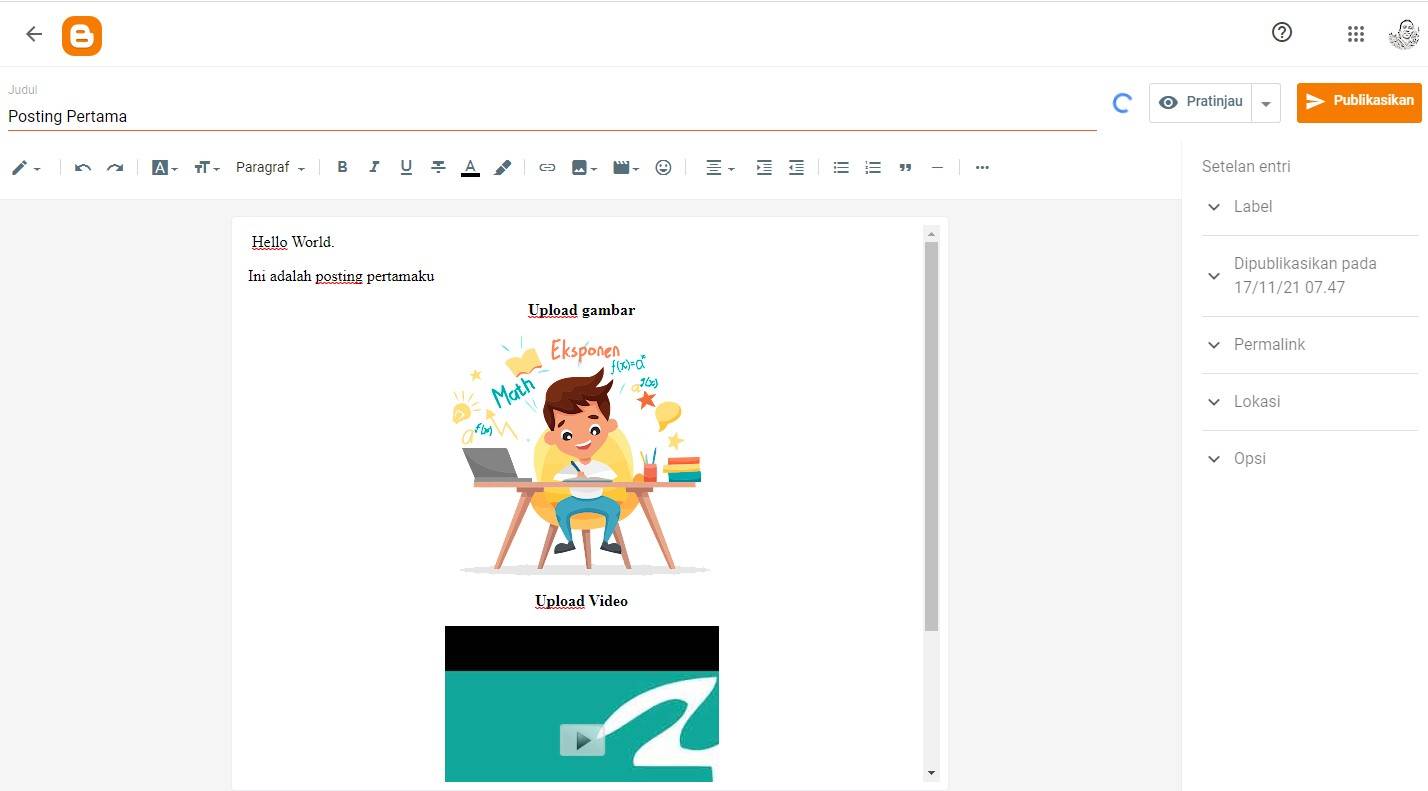The image size is (1428, 791).
Task: Apply the blockquote formatting icon
Action: click(905, 168)
